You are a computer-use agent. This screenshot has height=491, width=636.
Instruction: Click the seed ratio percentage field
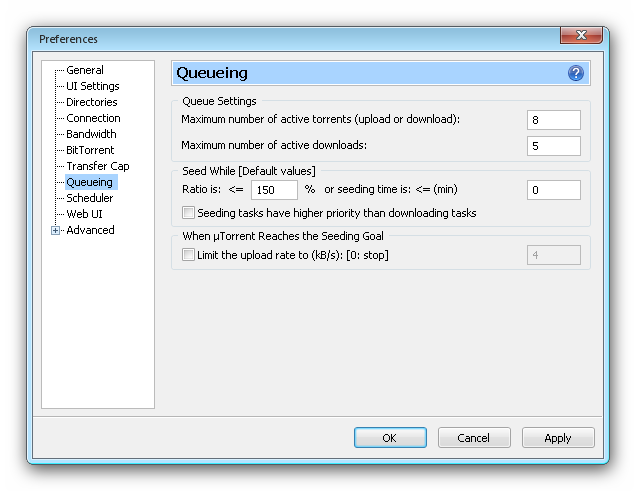[274, 190]
